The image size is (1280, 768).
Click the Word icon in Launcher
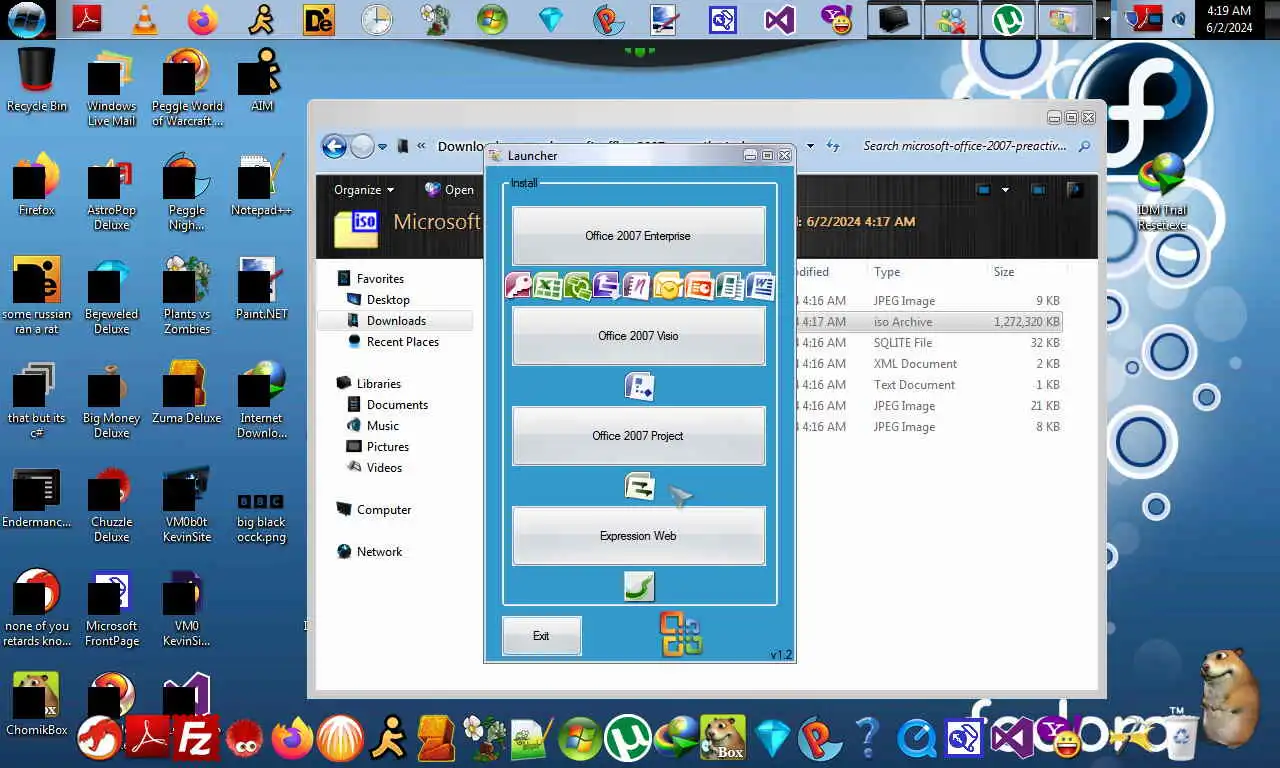(760, 287)
